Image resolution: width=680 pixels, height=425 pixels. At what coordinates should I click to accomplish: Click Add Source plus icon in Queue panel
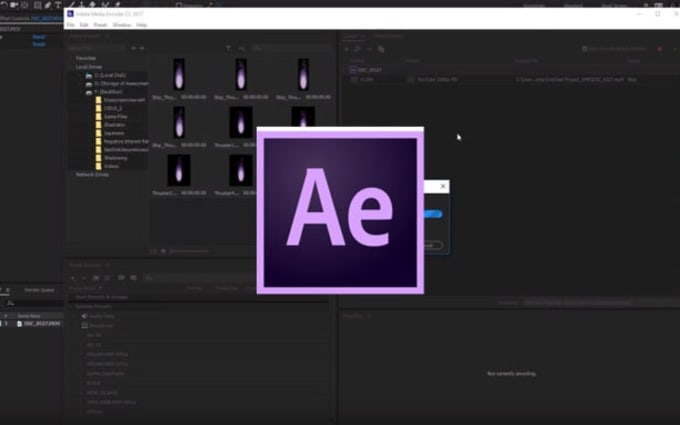pos(347,49)
